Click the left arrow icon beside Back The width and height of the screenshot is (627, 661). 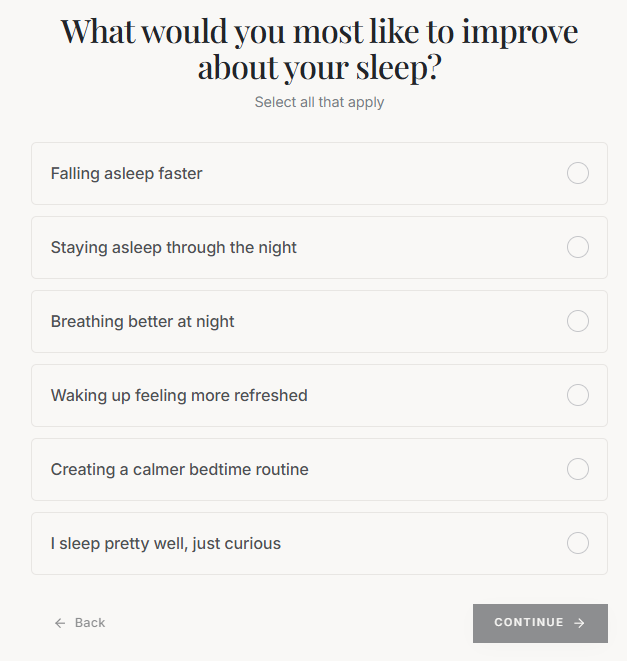(x=60, y=623)
